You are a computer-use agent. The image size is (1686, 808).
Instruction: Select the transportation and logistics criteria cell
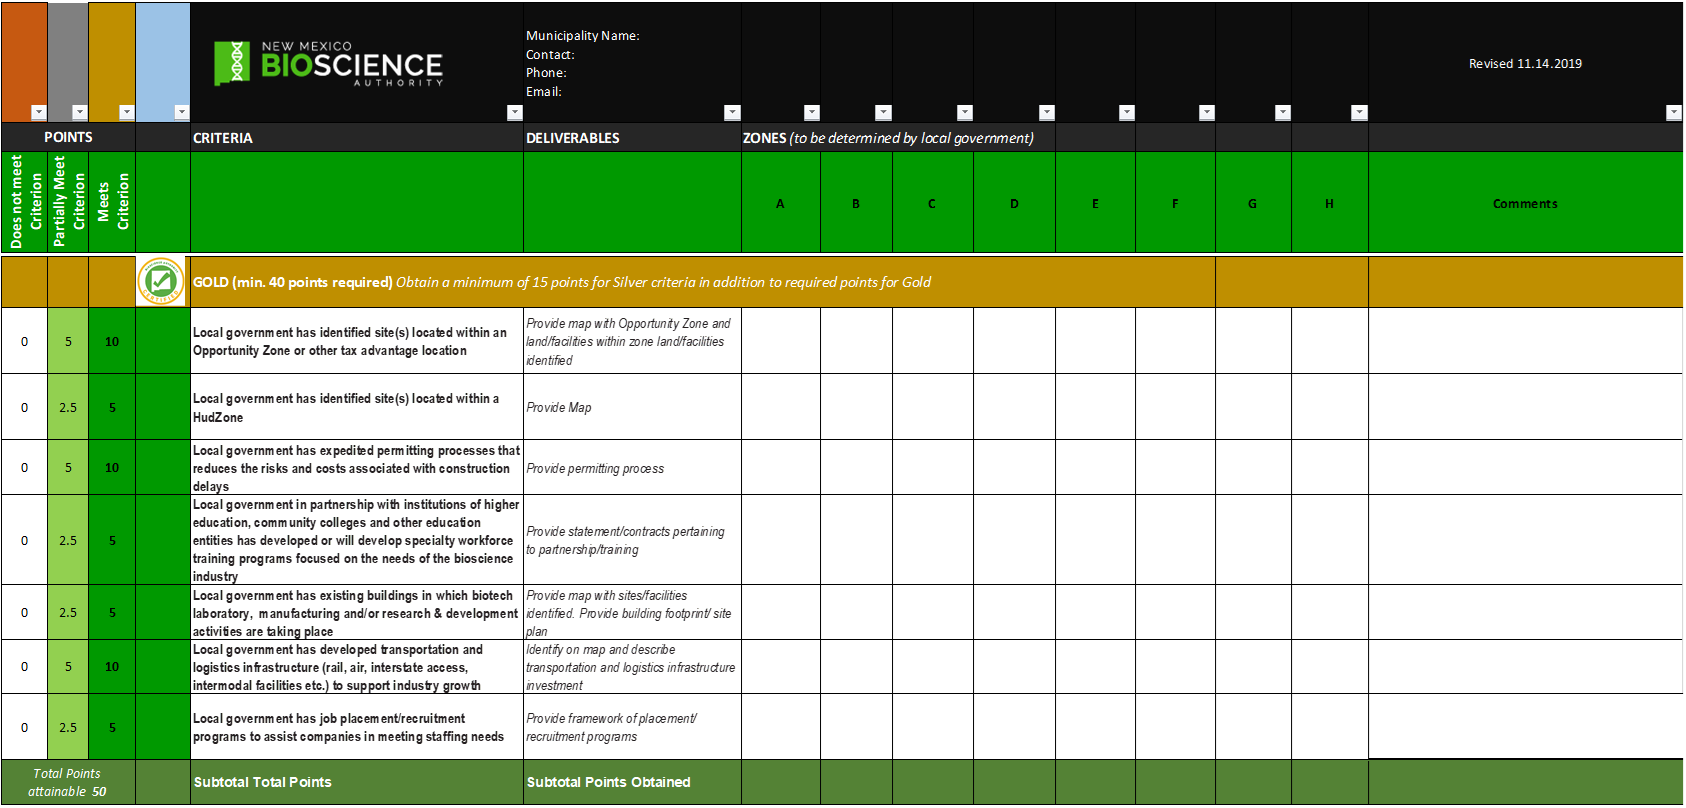point(357,667)
